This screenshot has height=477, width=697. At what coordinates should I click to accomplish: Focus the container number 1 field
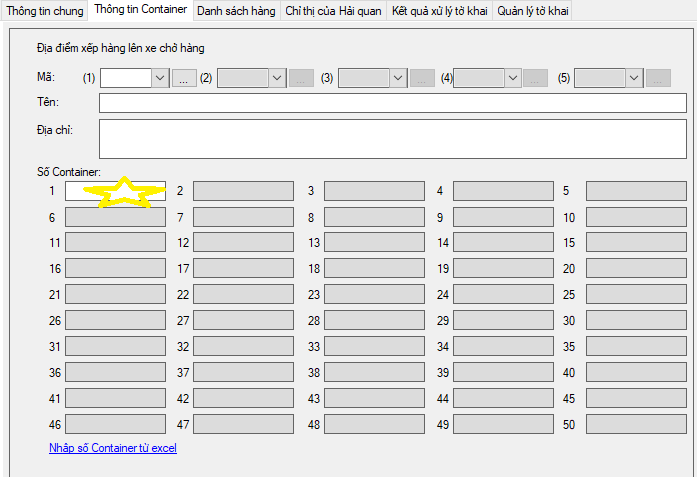pyautogui.click(x=115, y=191)
